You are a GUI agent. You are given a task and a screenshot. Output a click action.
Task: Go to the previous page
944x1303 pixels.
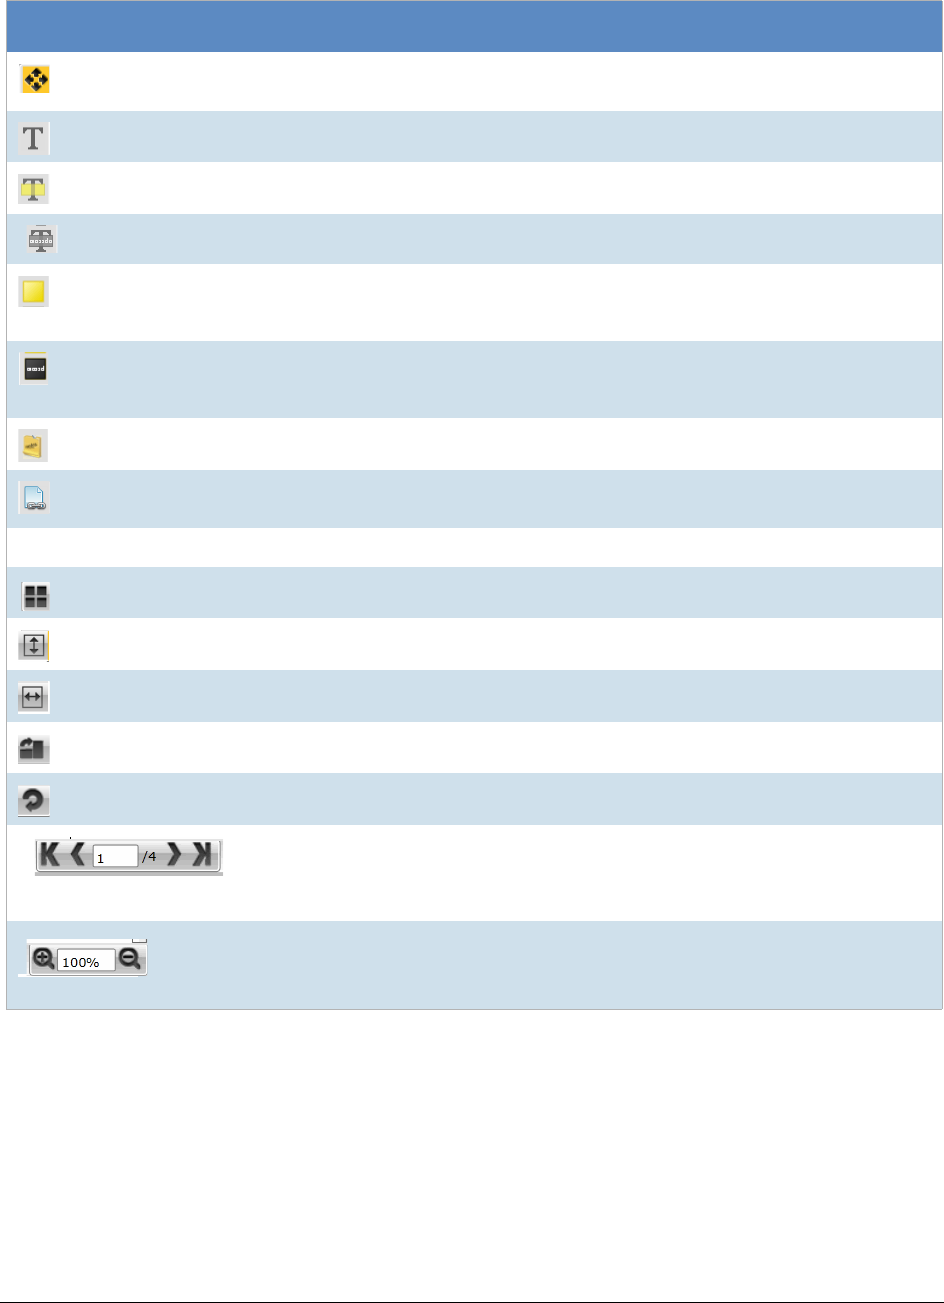tap(78, 857)
